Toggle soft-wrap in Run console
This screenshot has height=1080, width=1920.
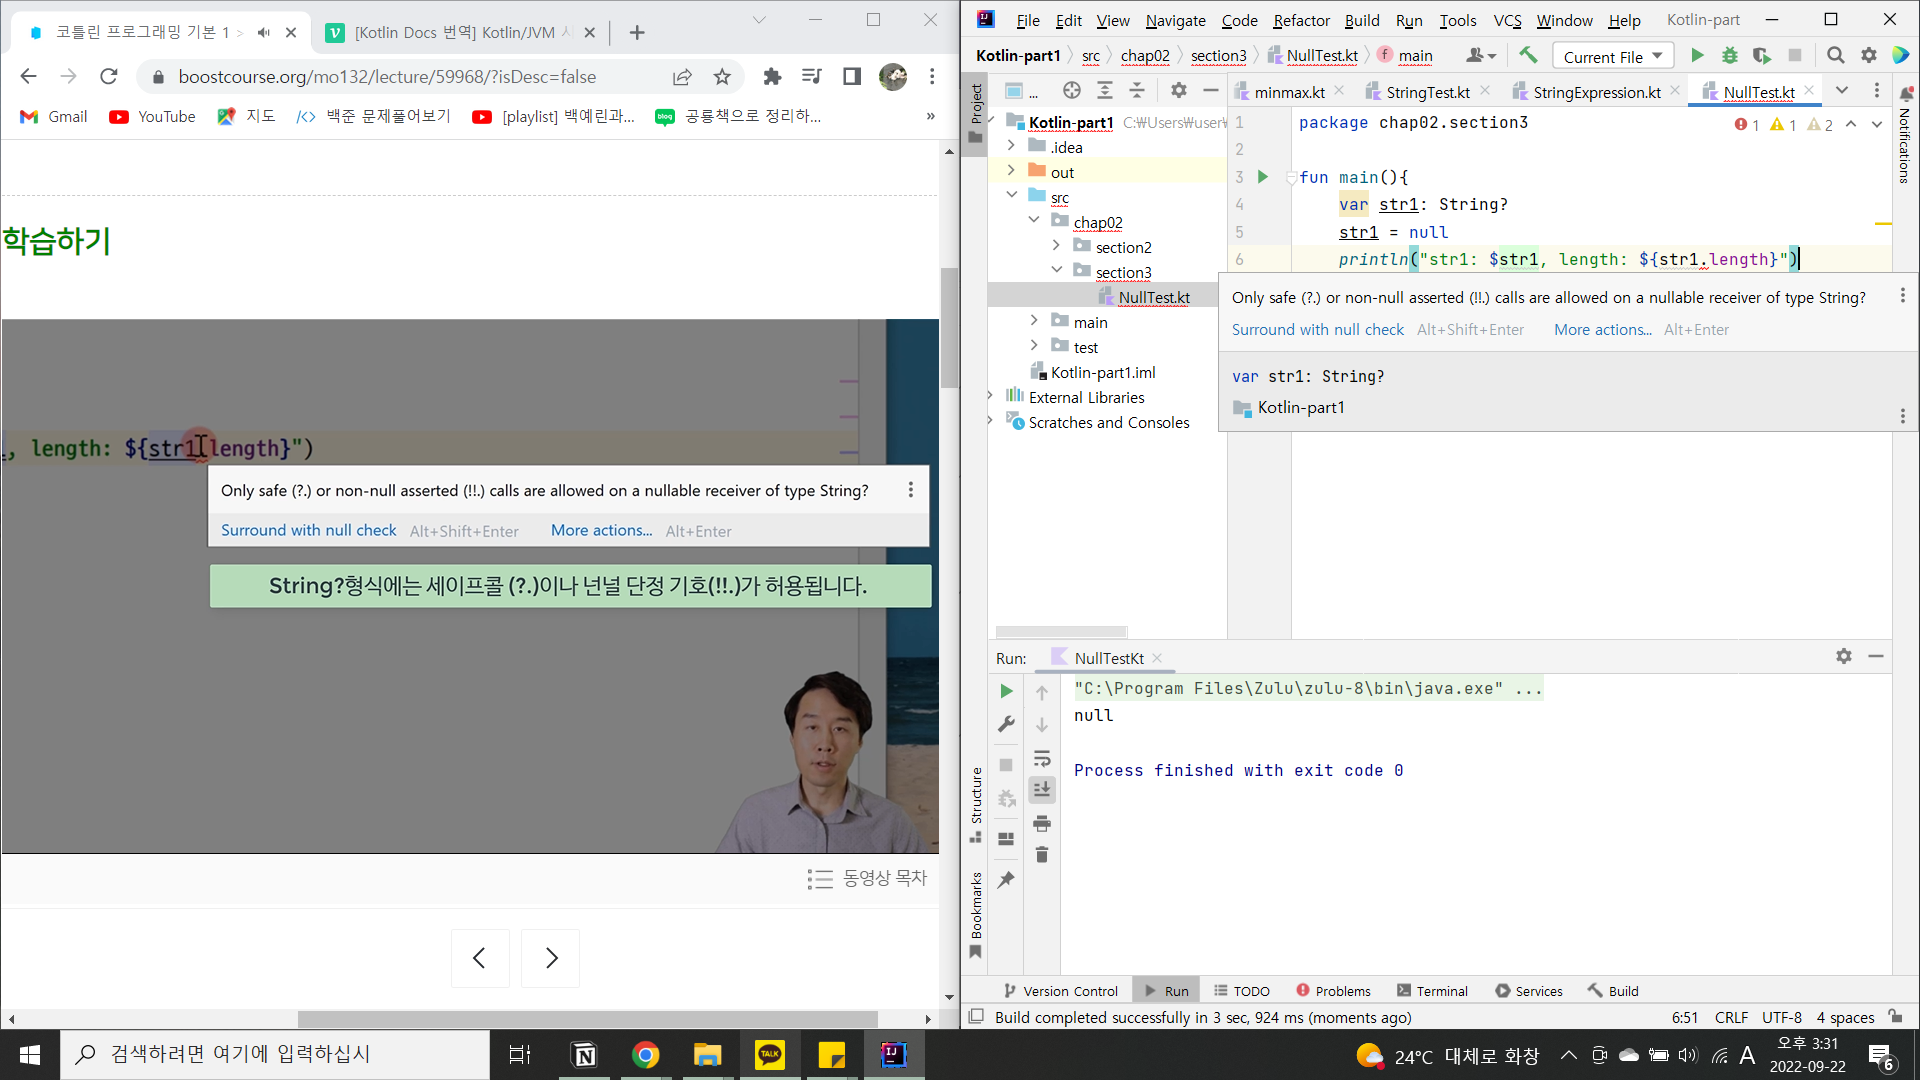pyautogui.click(x=1042, y=758)
